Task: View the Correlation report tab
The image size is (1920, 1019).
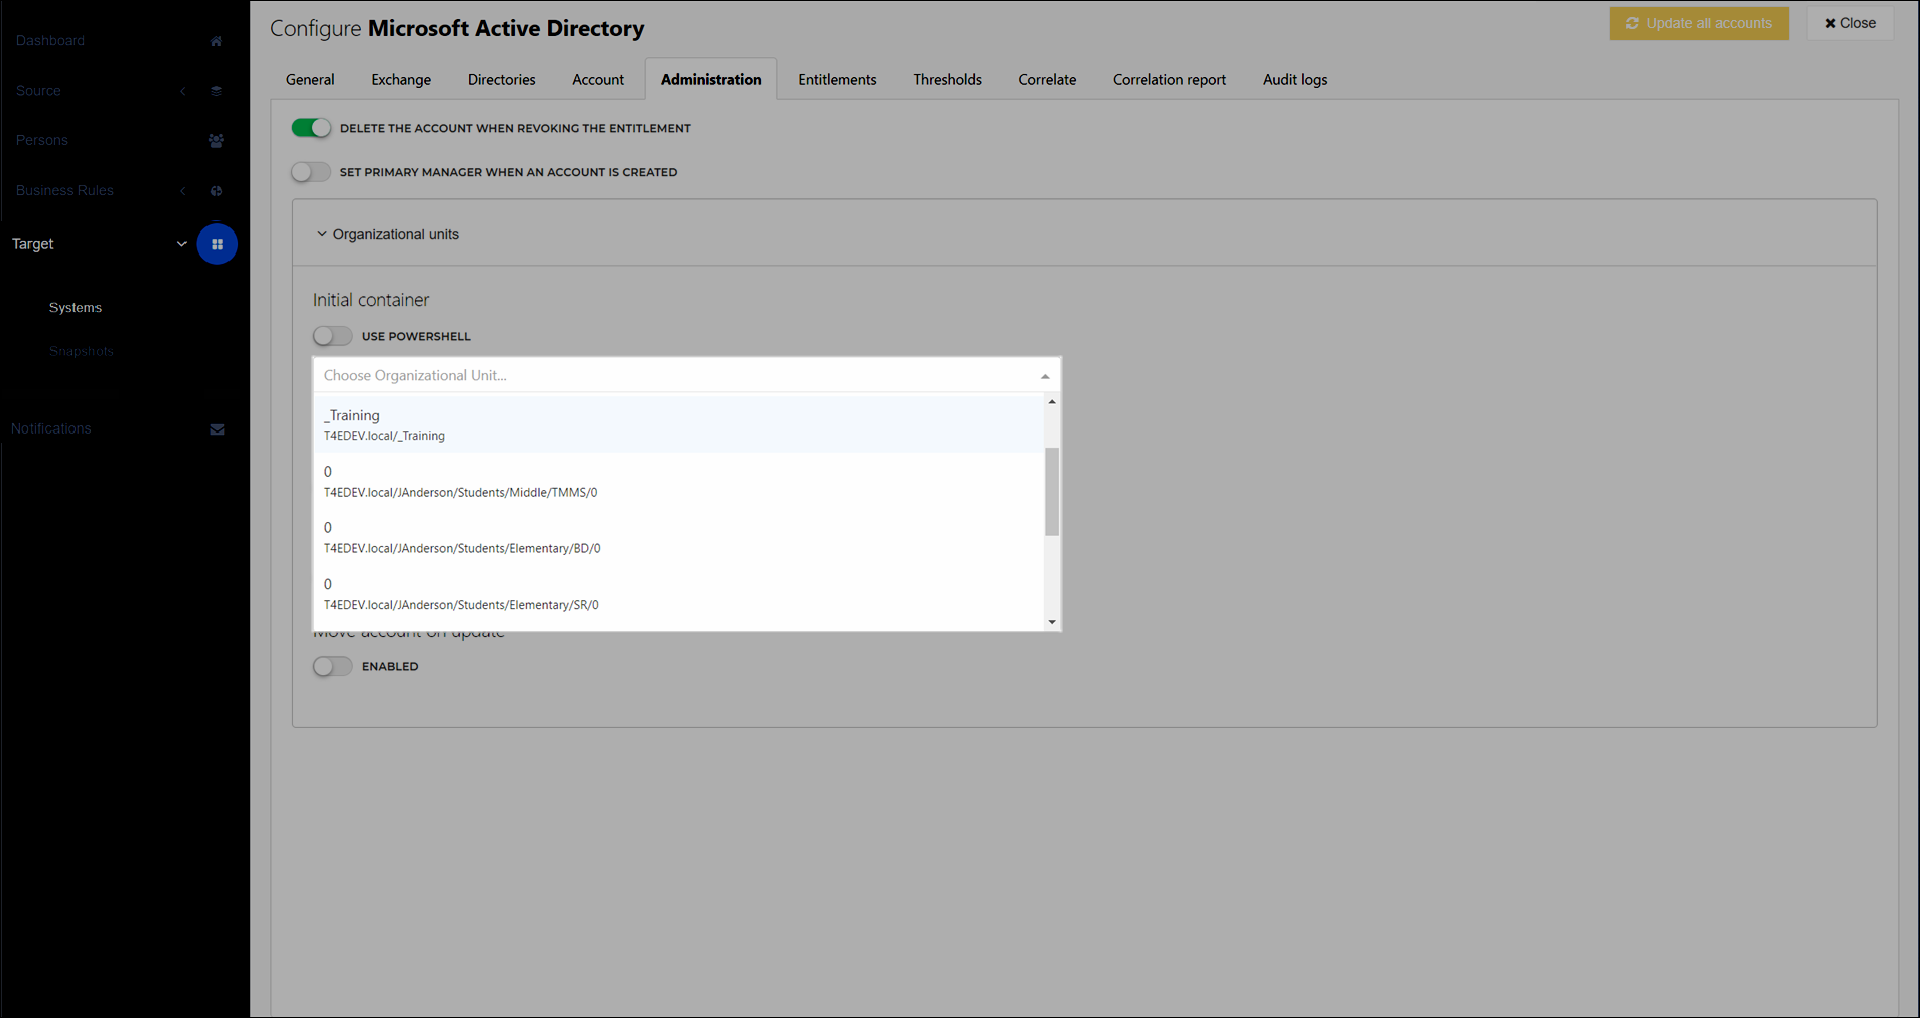Action: click(1169, 80)
